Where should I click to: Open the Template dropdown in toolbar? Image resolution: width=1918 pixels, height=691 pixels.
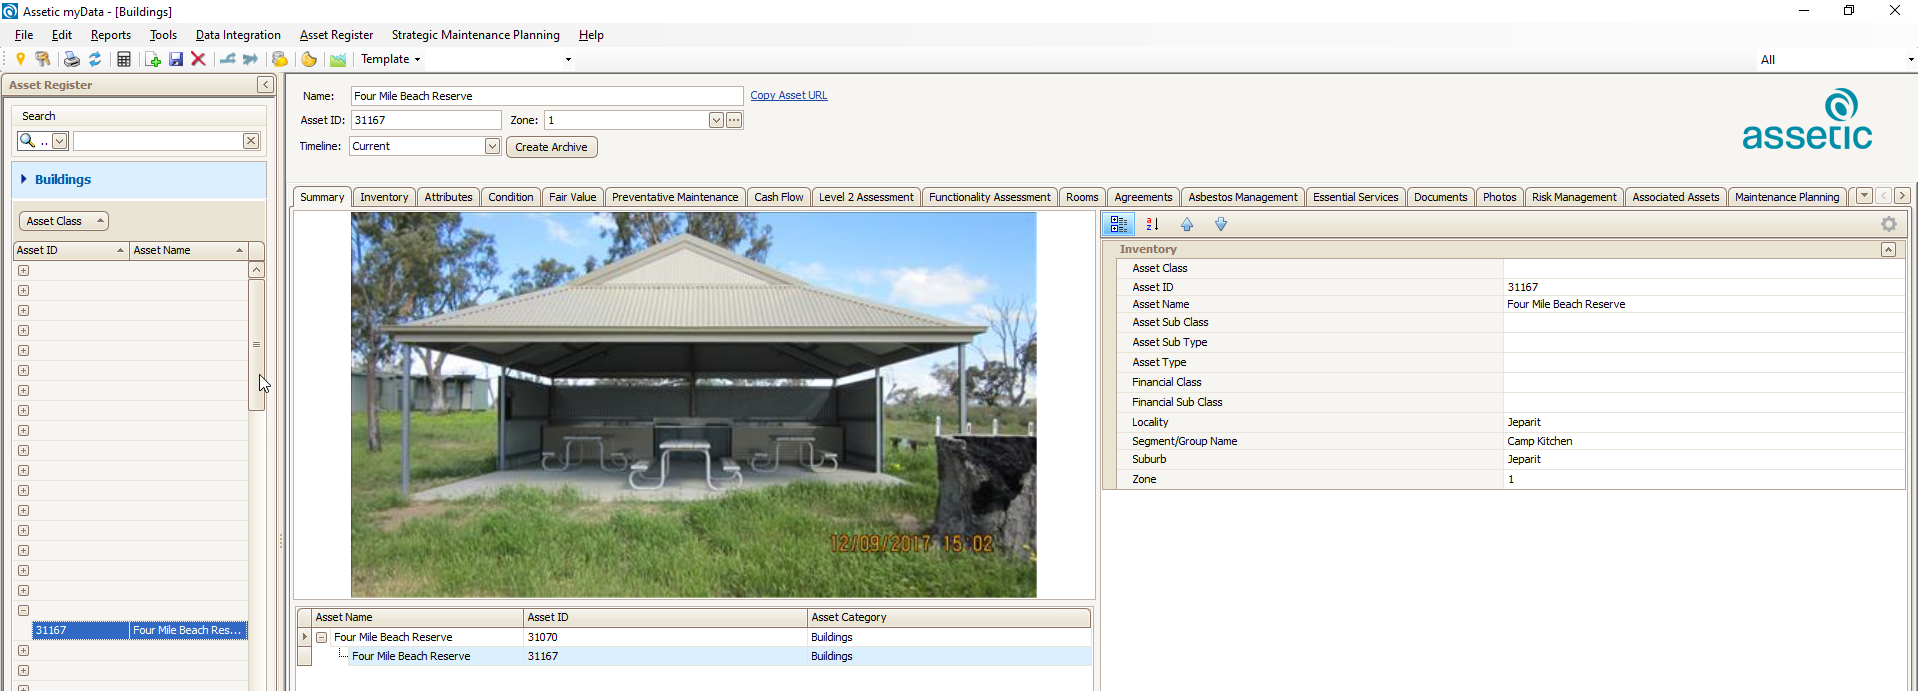coord(390,59)
